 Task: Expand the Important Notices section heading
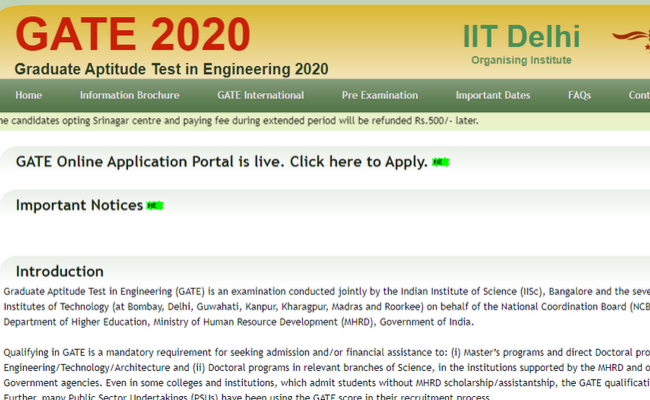pyautogui.click(x=79, y=205)
